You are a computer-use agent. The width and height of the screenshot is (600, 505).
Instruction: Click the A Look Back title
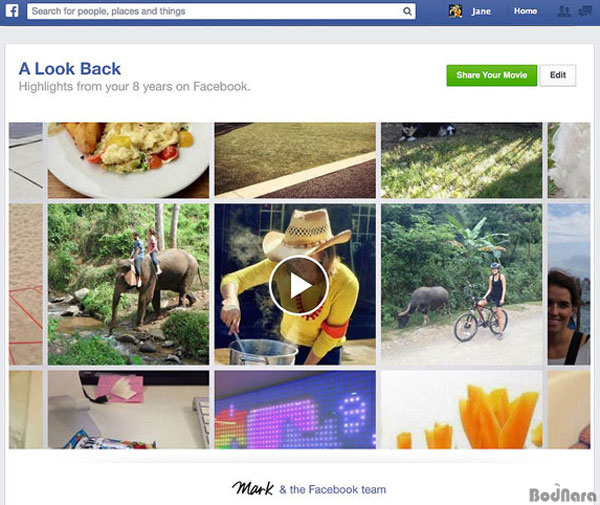click(x=70, y=69)
